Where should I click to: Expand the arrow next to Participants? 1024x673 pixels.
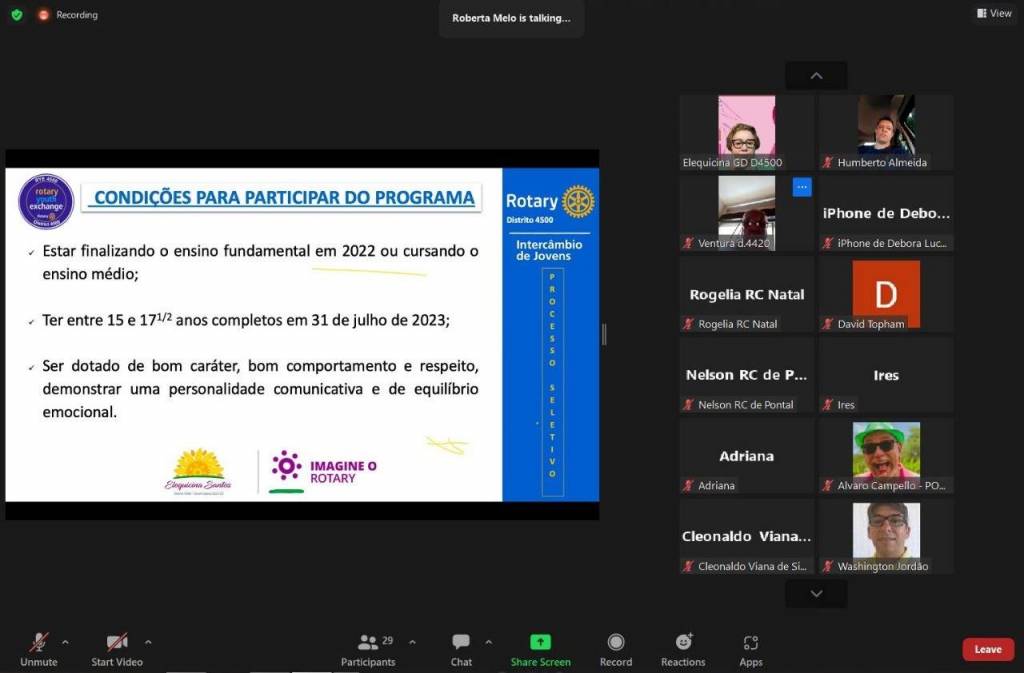pyautogui.click(x=412, y=642)
